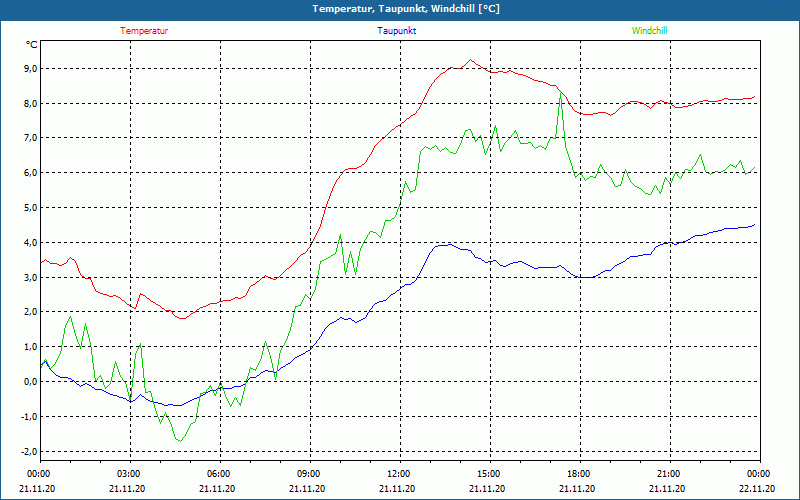Click the chart title Temperatur, Taupunkt, Windchill
The width and height of the screenshot is (800, 500).
tap(406, 9)
